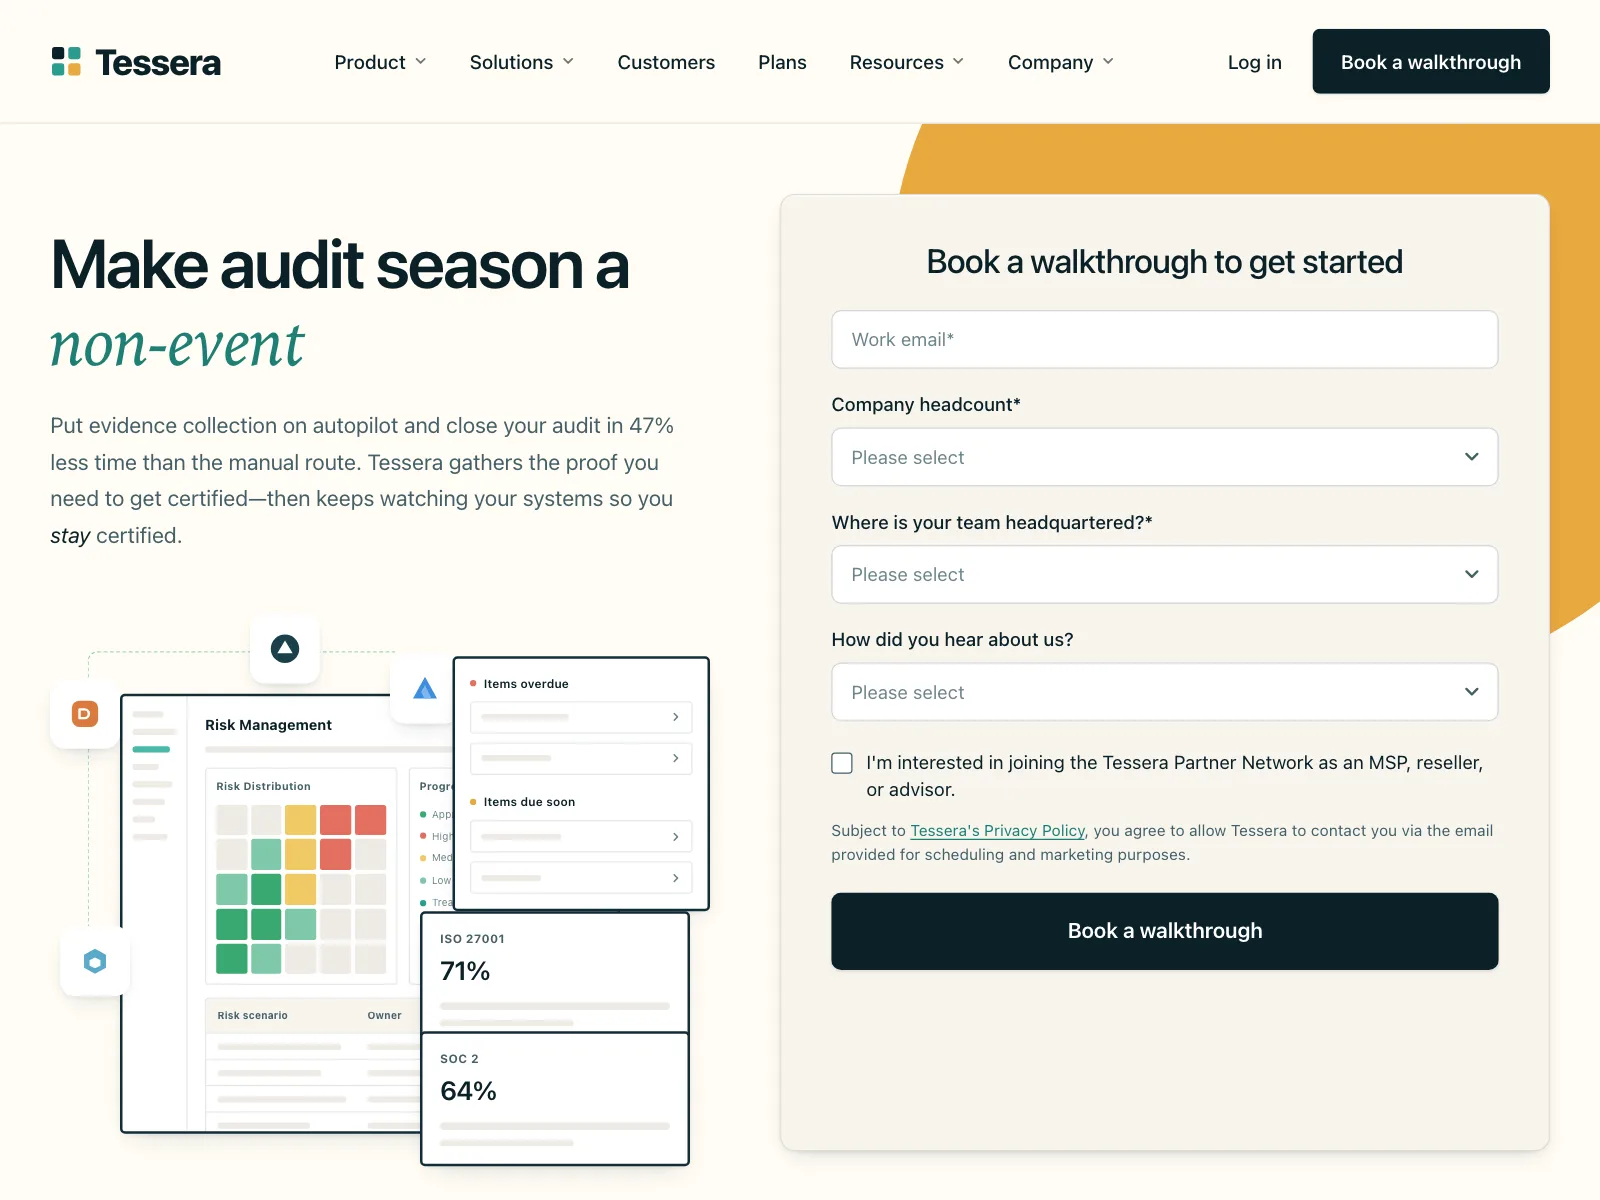Click the progress bar under ISO 27001 71%
This screenshot has height=1200, width=1600.
point(555,1006)
